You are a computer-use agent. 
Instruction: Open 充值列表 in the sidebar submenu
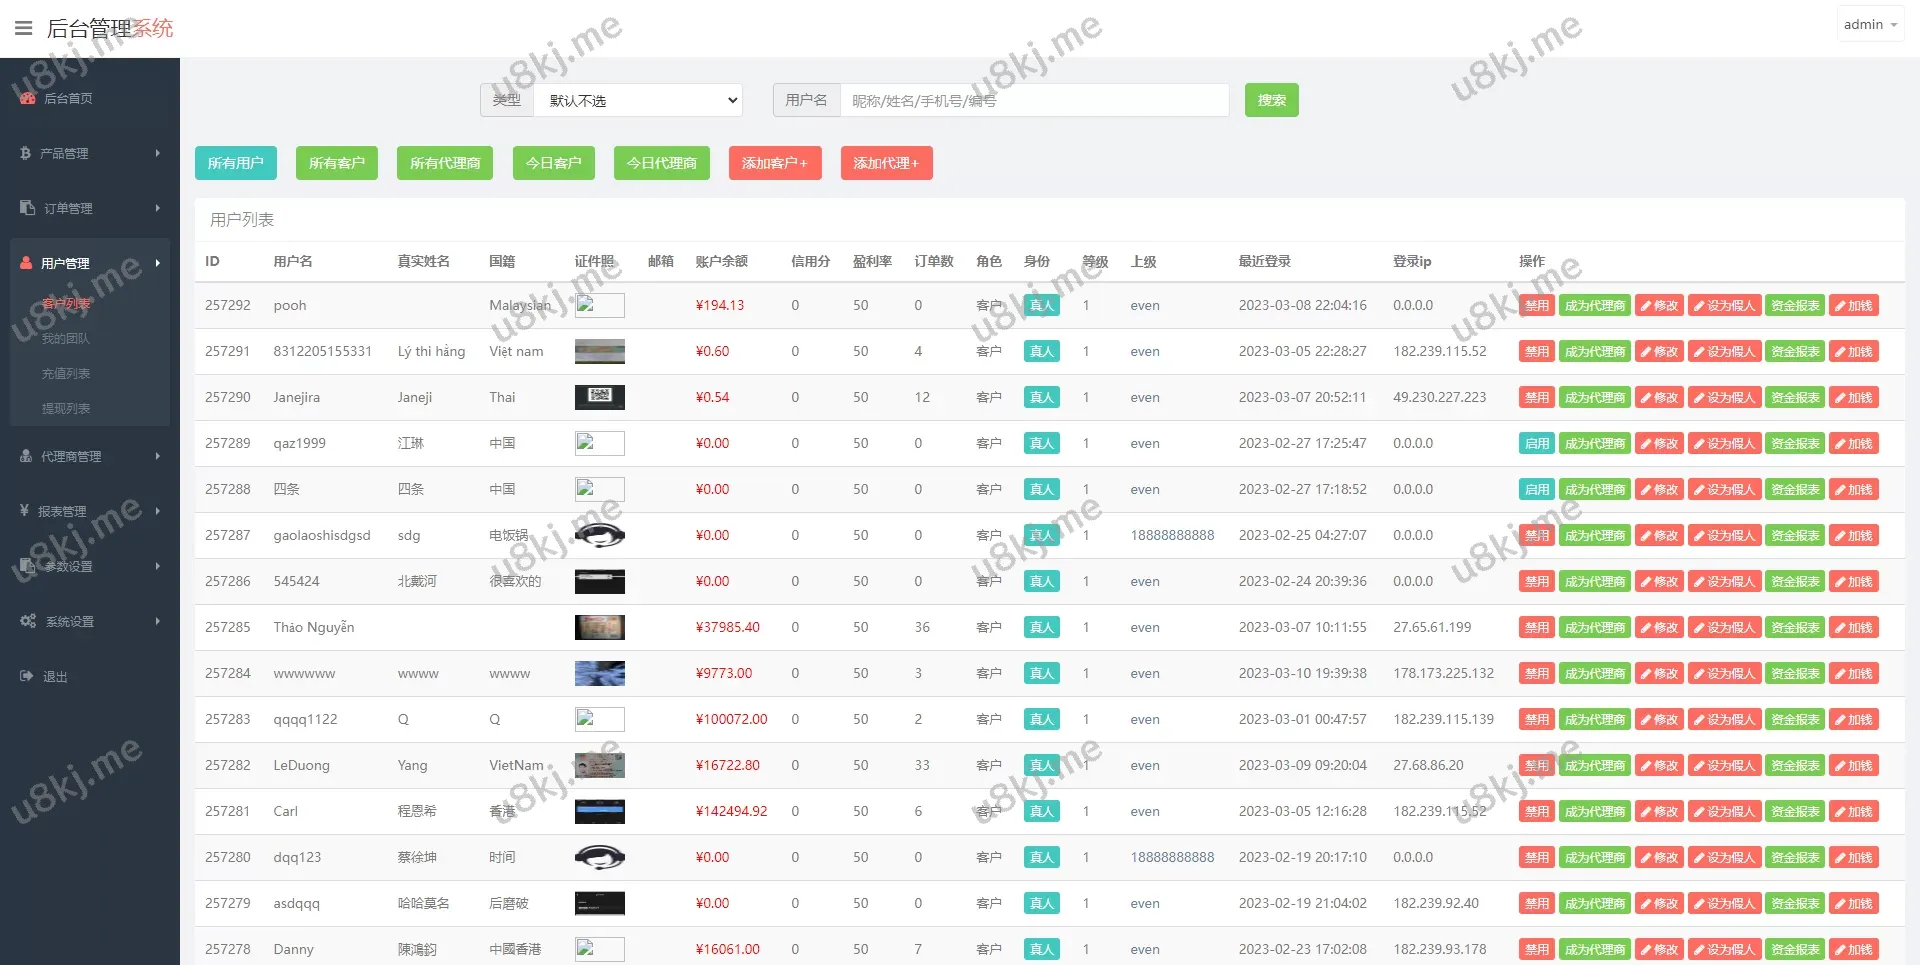click(66, 373)
